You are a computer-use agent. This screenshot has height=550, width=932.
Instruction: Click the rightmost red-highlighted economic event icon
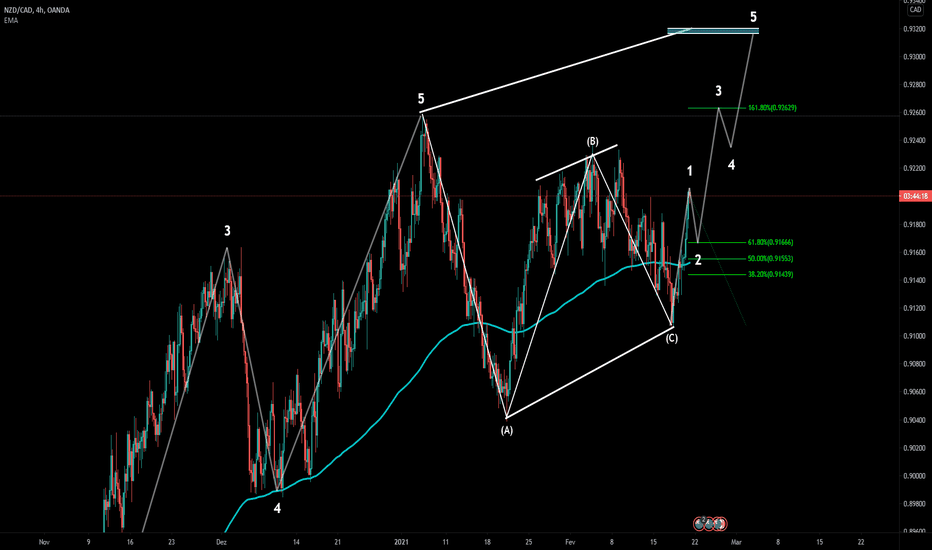(x=720, y=524)
